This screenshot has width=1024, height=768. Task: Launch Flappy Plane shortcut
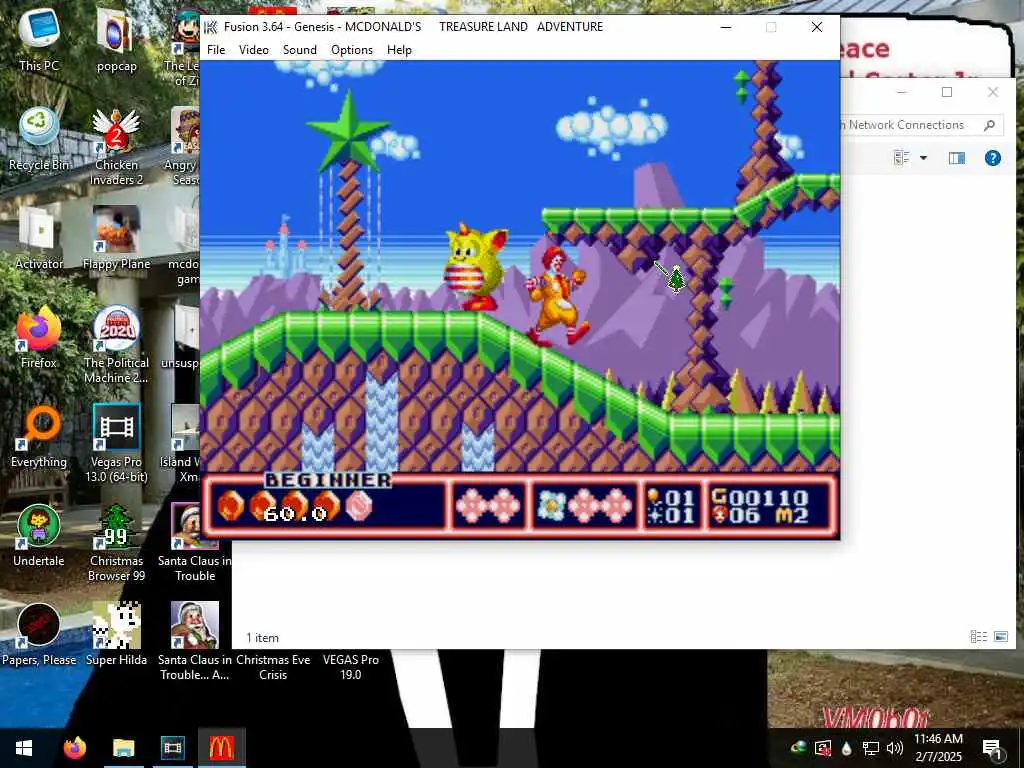[x=116, y=238]
